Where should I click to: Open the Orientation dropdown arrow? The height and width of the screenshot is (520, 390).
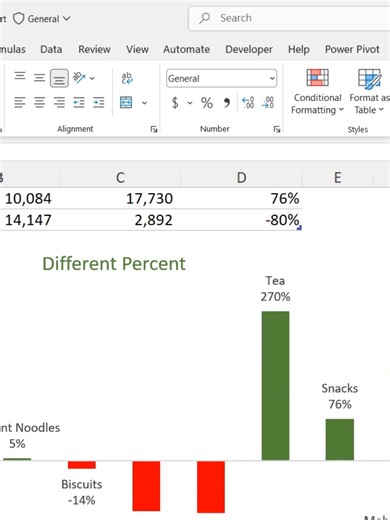click(92, 78)
